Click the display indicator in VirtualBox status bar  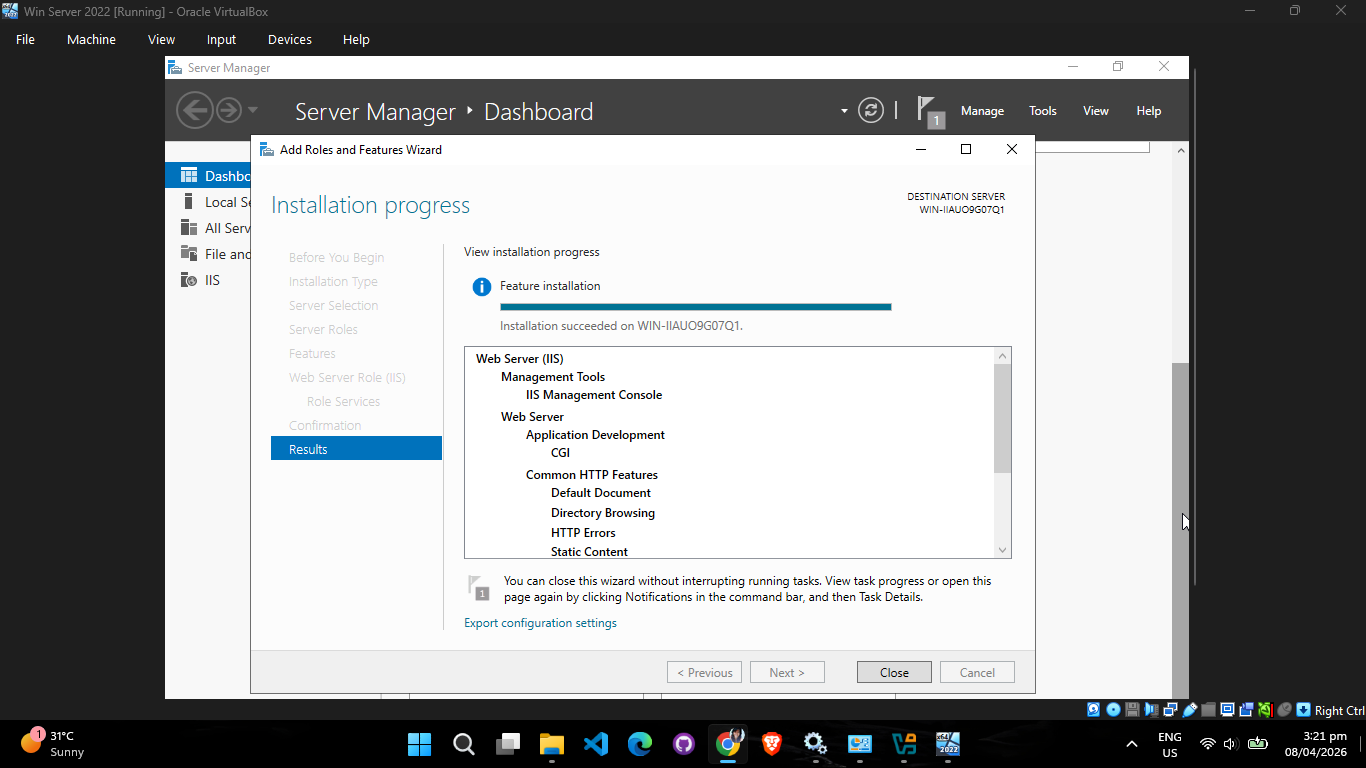[x=1227, y=710]
